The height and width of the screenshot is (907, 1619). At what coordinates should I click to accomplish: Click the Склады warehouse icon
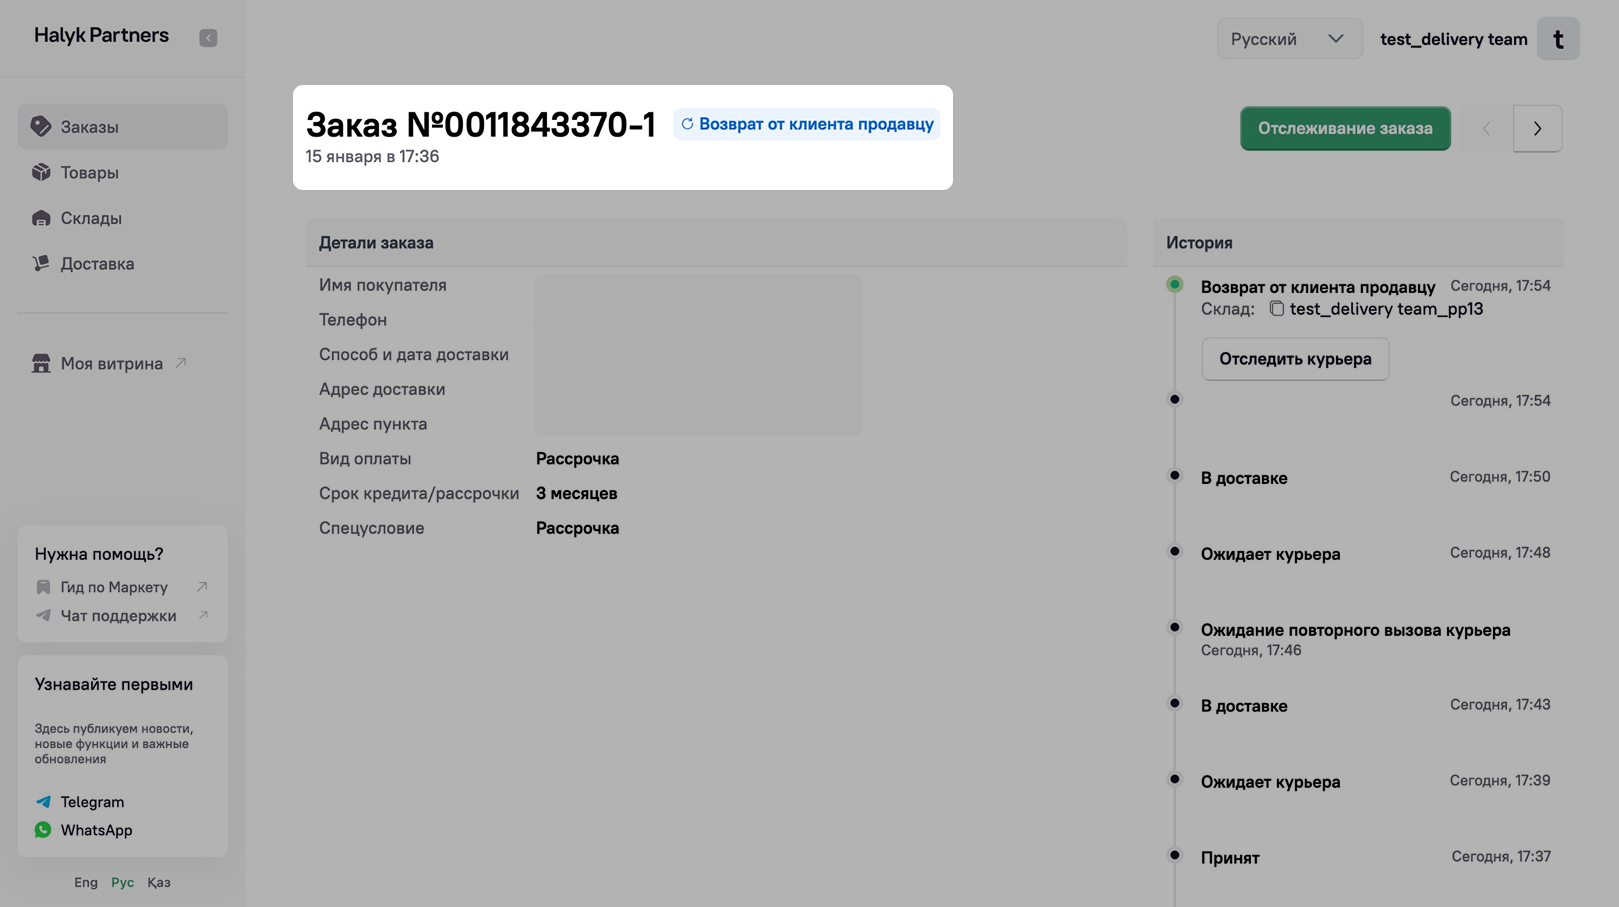coord(41,218)
